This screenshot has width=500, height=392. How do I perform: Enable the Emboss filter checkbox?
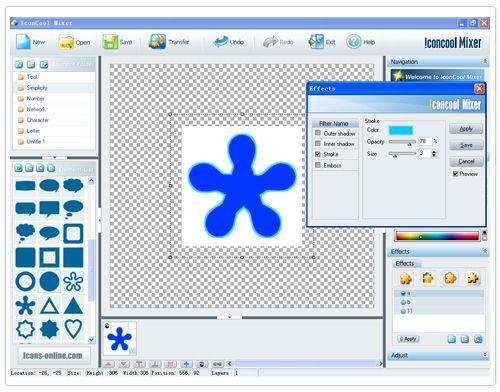pos(318,165)
